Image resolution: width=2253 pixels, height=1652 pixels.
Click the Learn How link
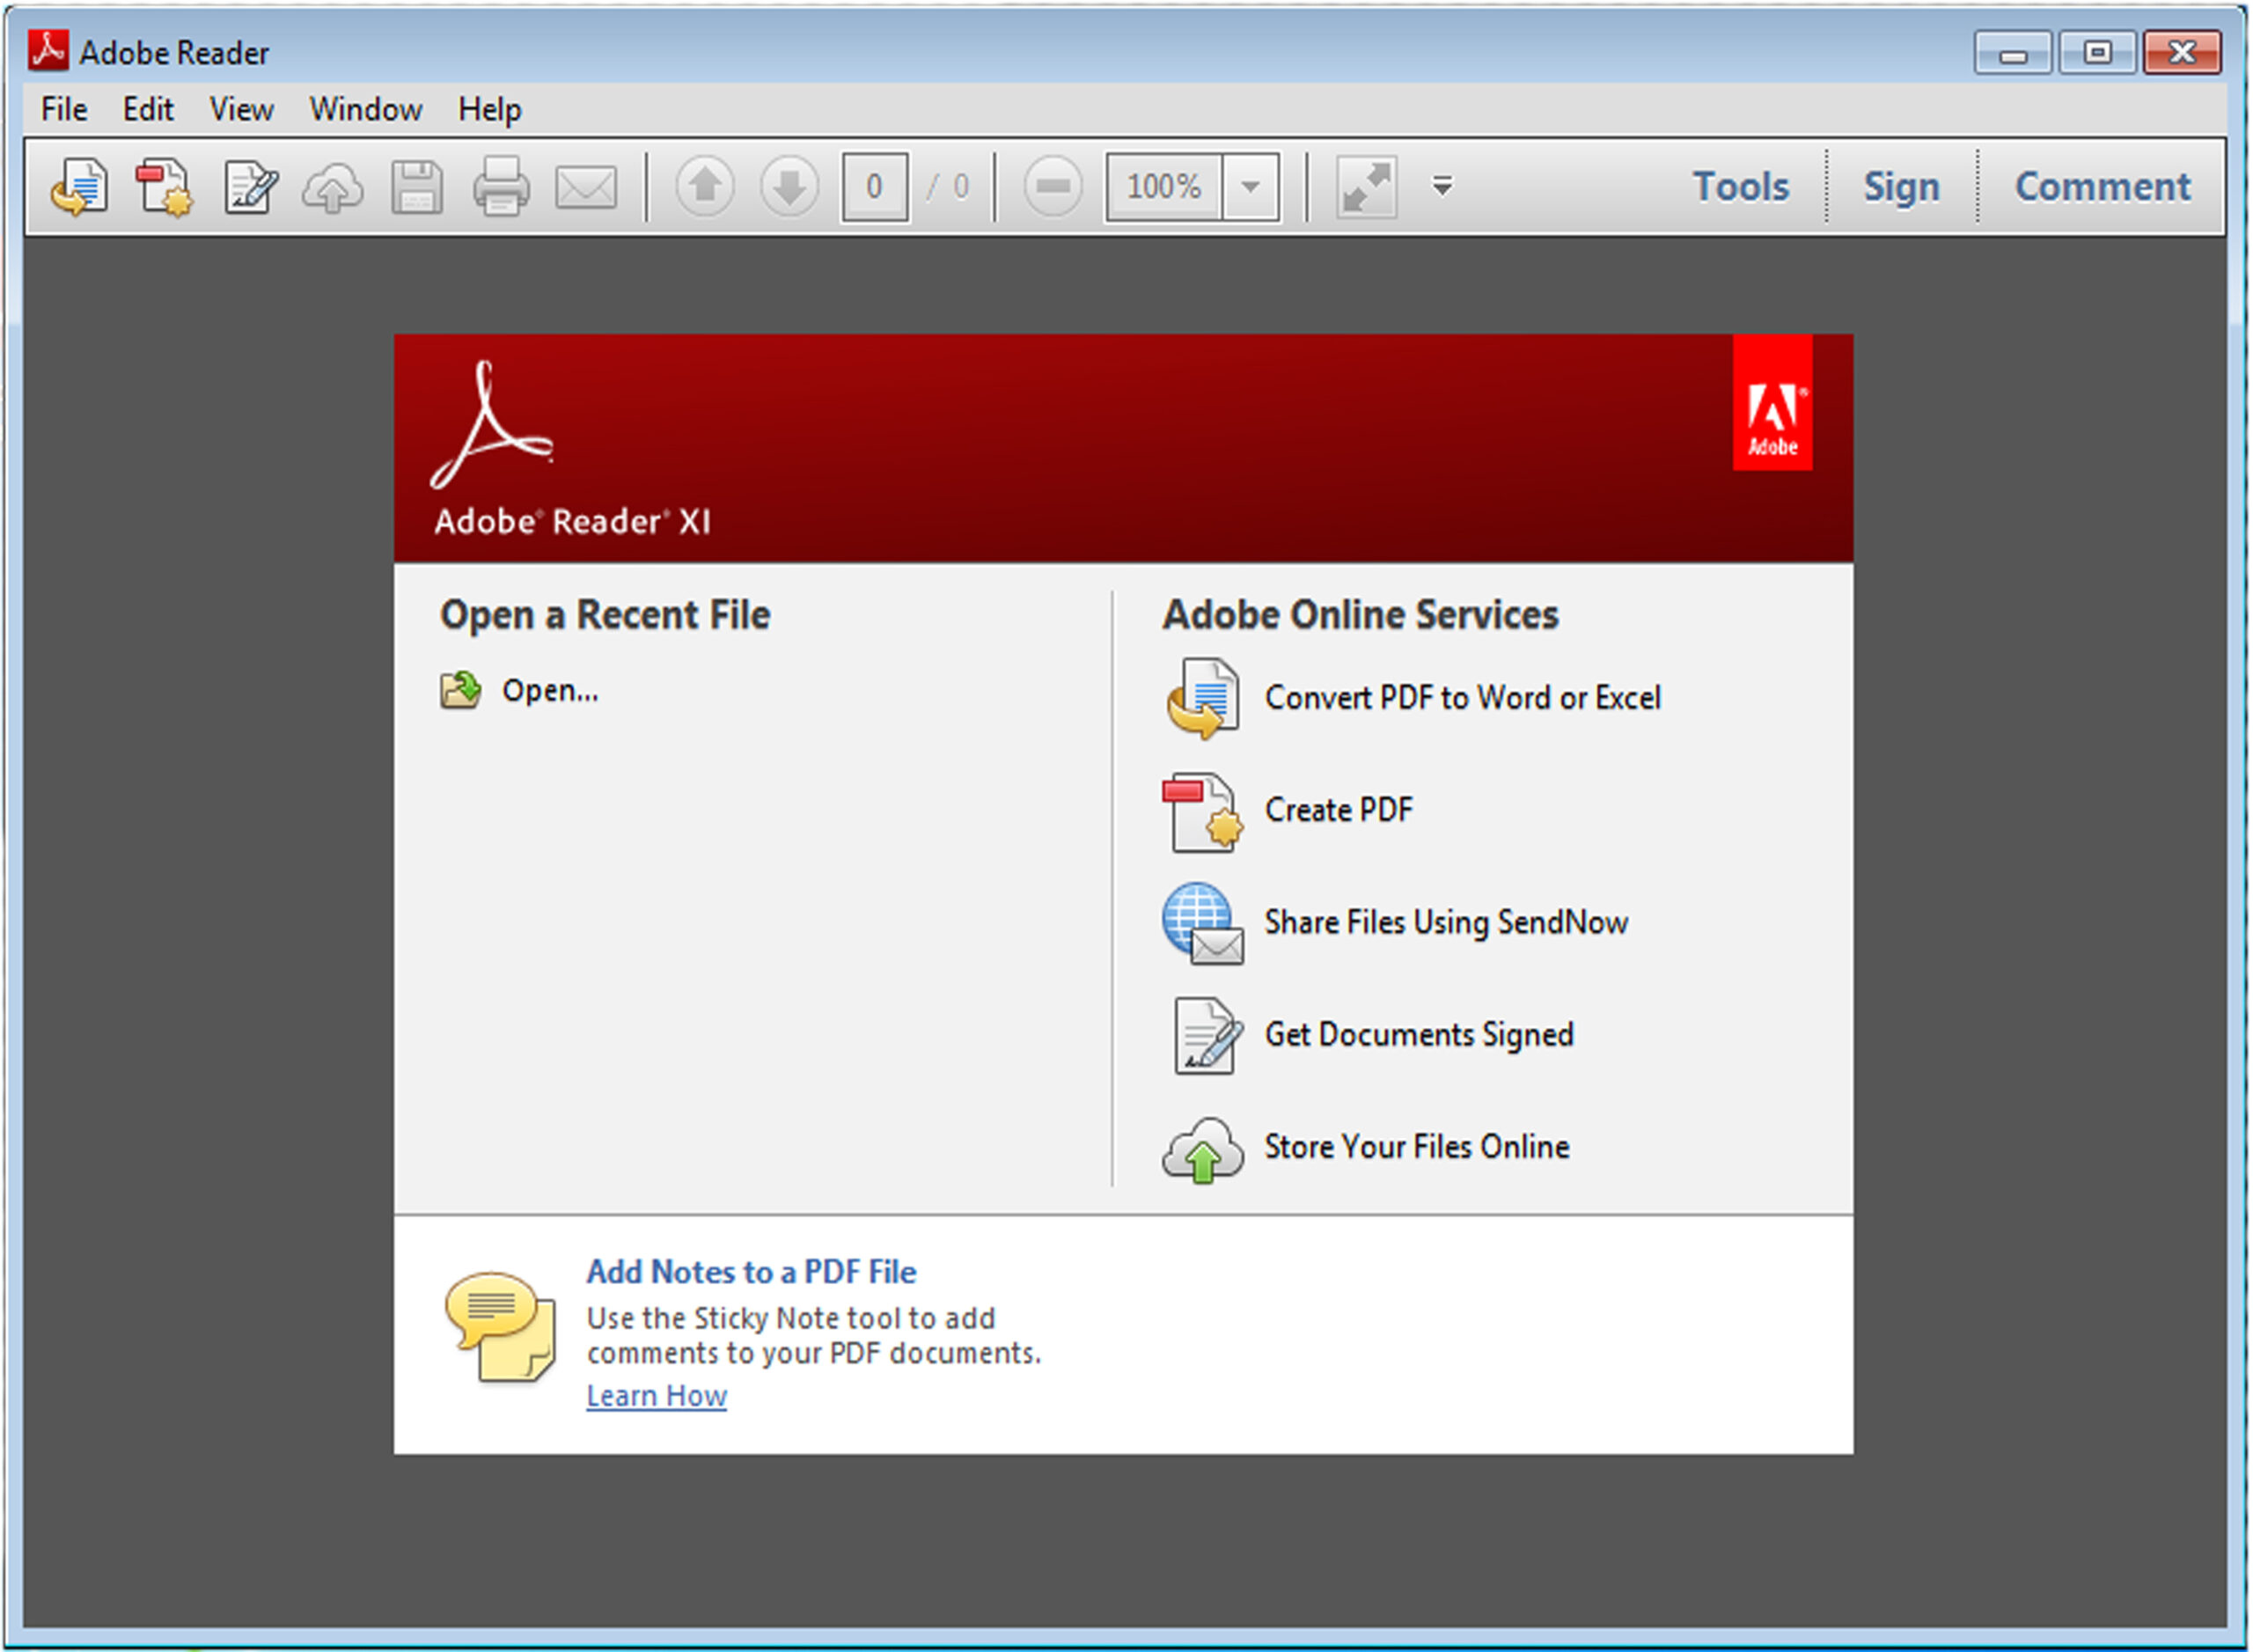tap(656, 1395)
